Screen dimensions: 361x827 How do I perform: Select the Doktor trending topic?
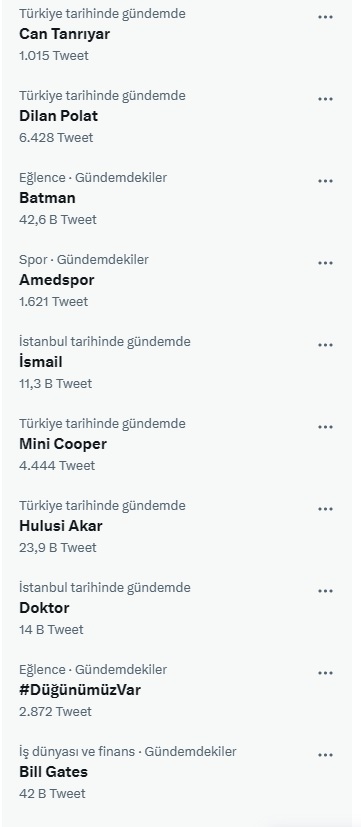point(44,608)
